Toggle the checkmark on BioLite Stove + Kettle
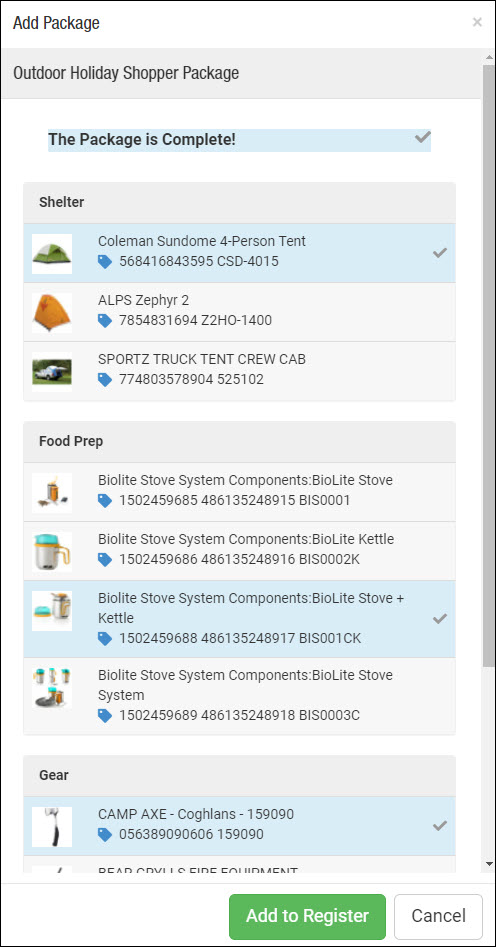 440,618
